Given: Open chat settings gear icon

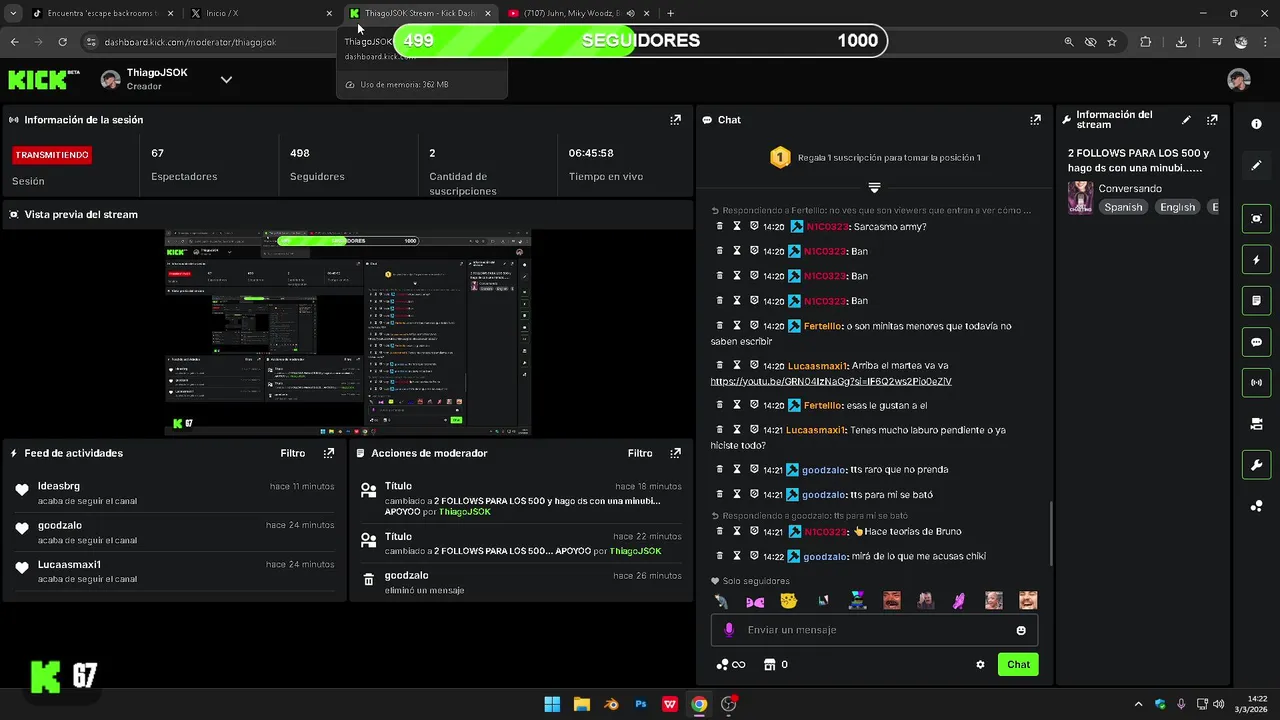Looking at the screenshot, I should (980, 664).
